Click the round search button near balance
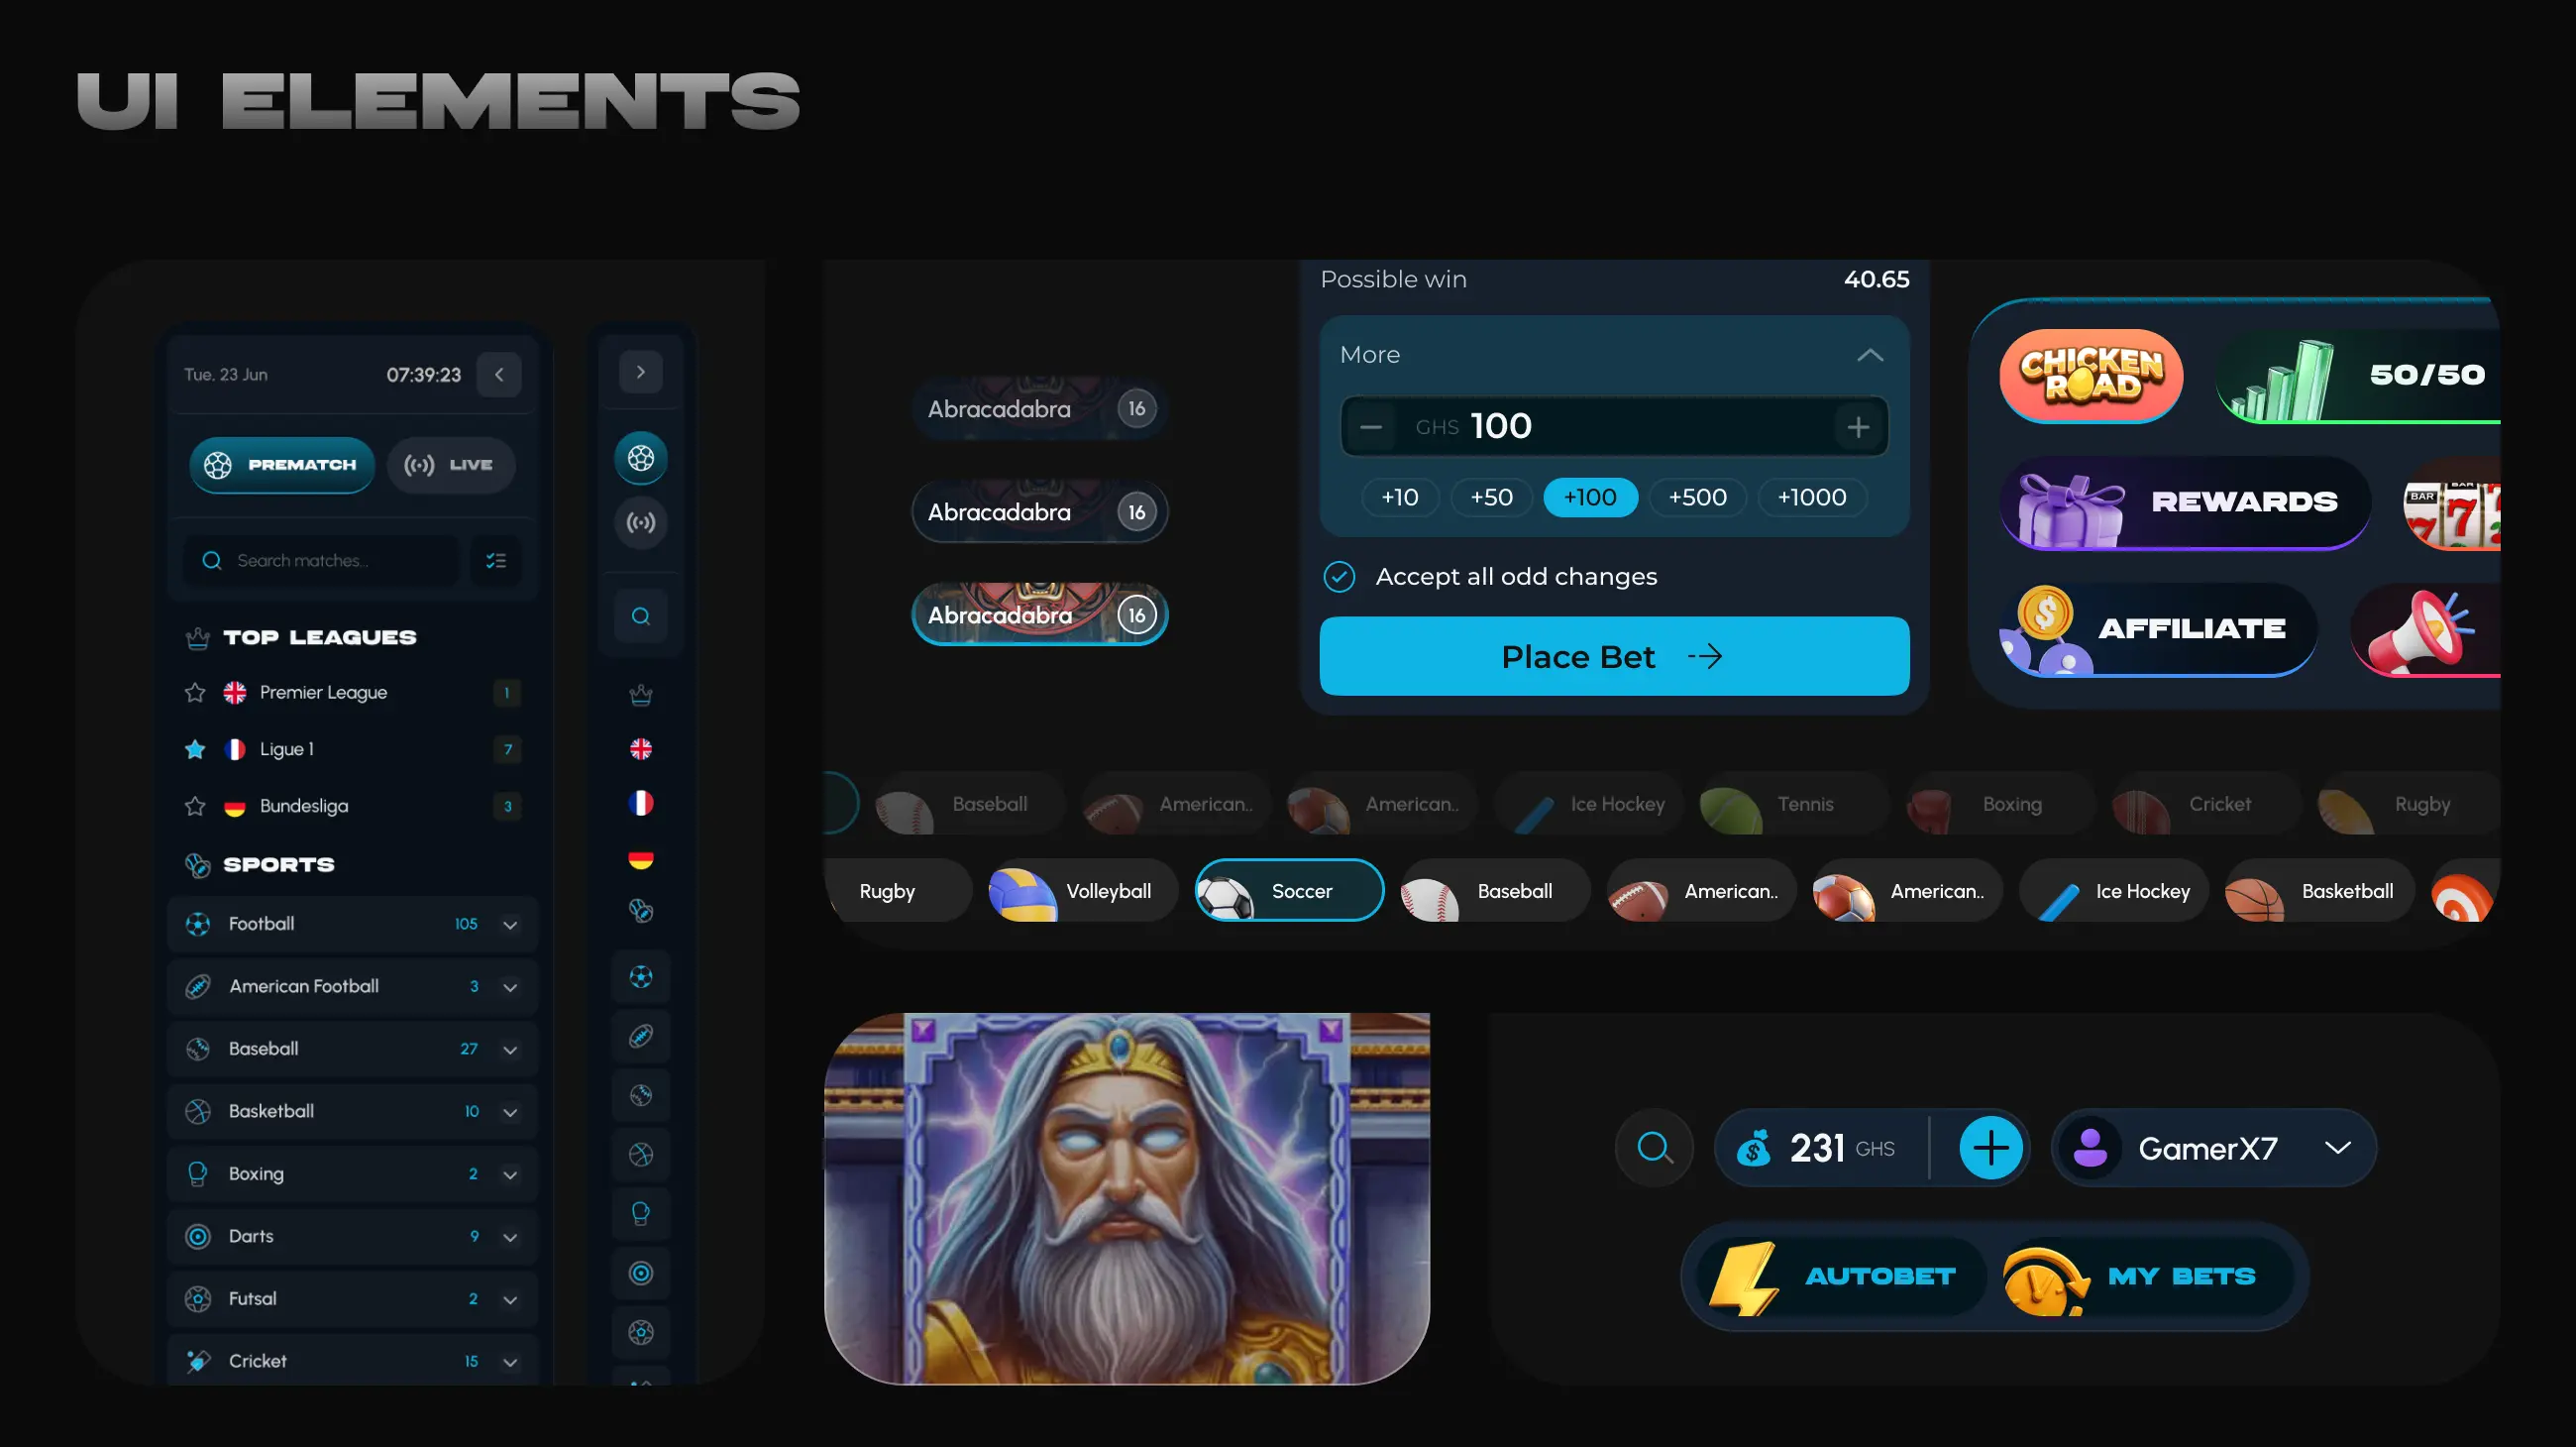This screenshot has width=2576, height=1447. point(1655,1148)
